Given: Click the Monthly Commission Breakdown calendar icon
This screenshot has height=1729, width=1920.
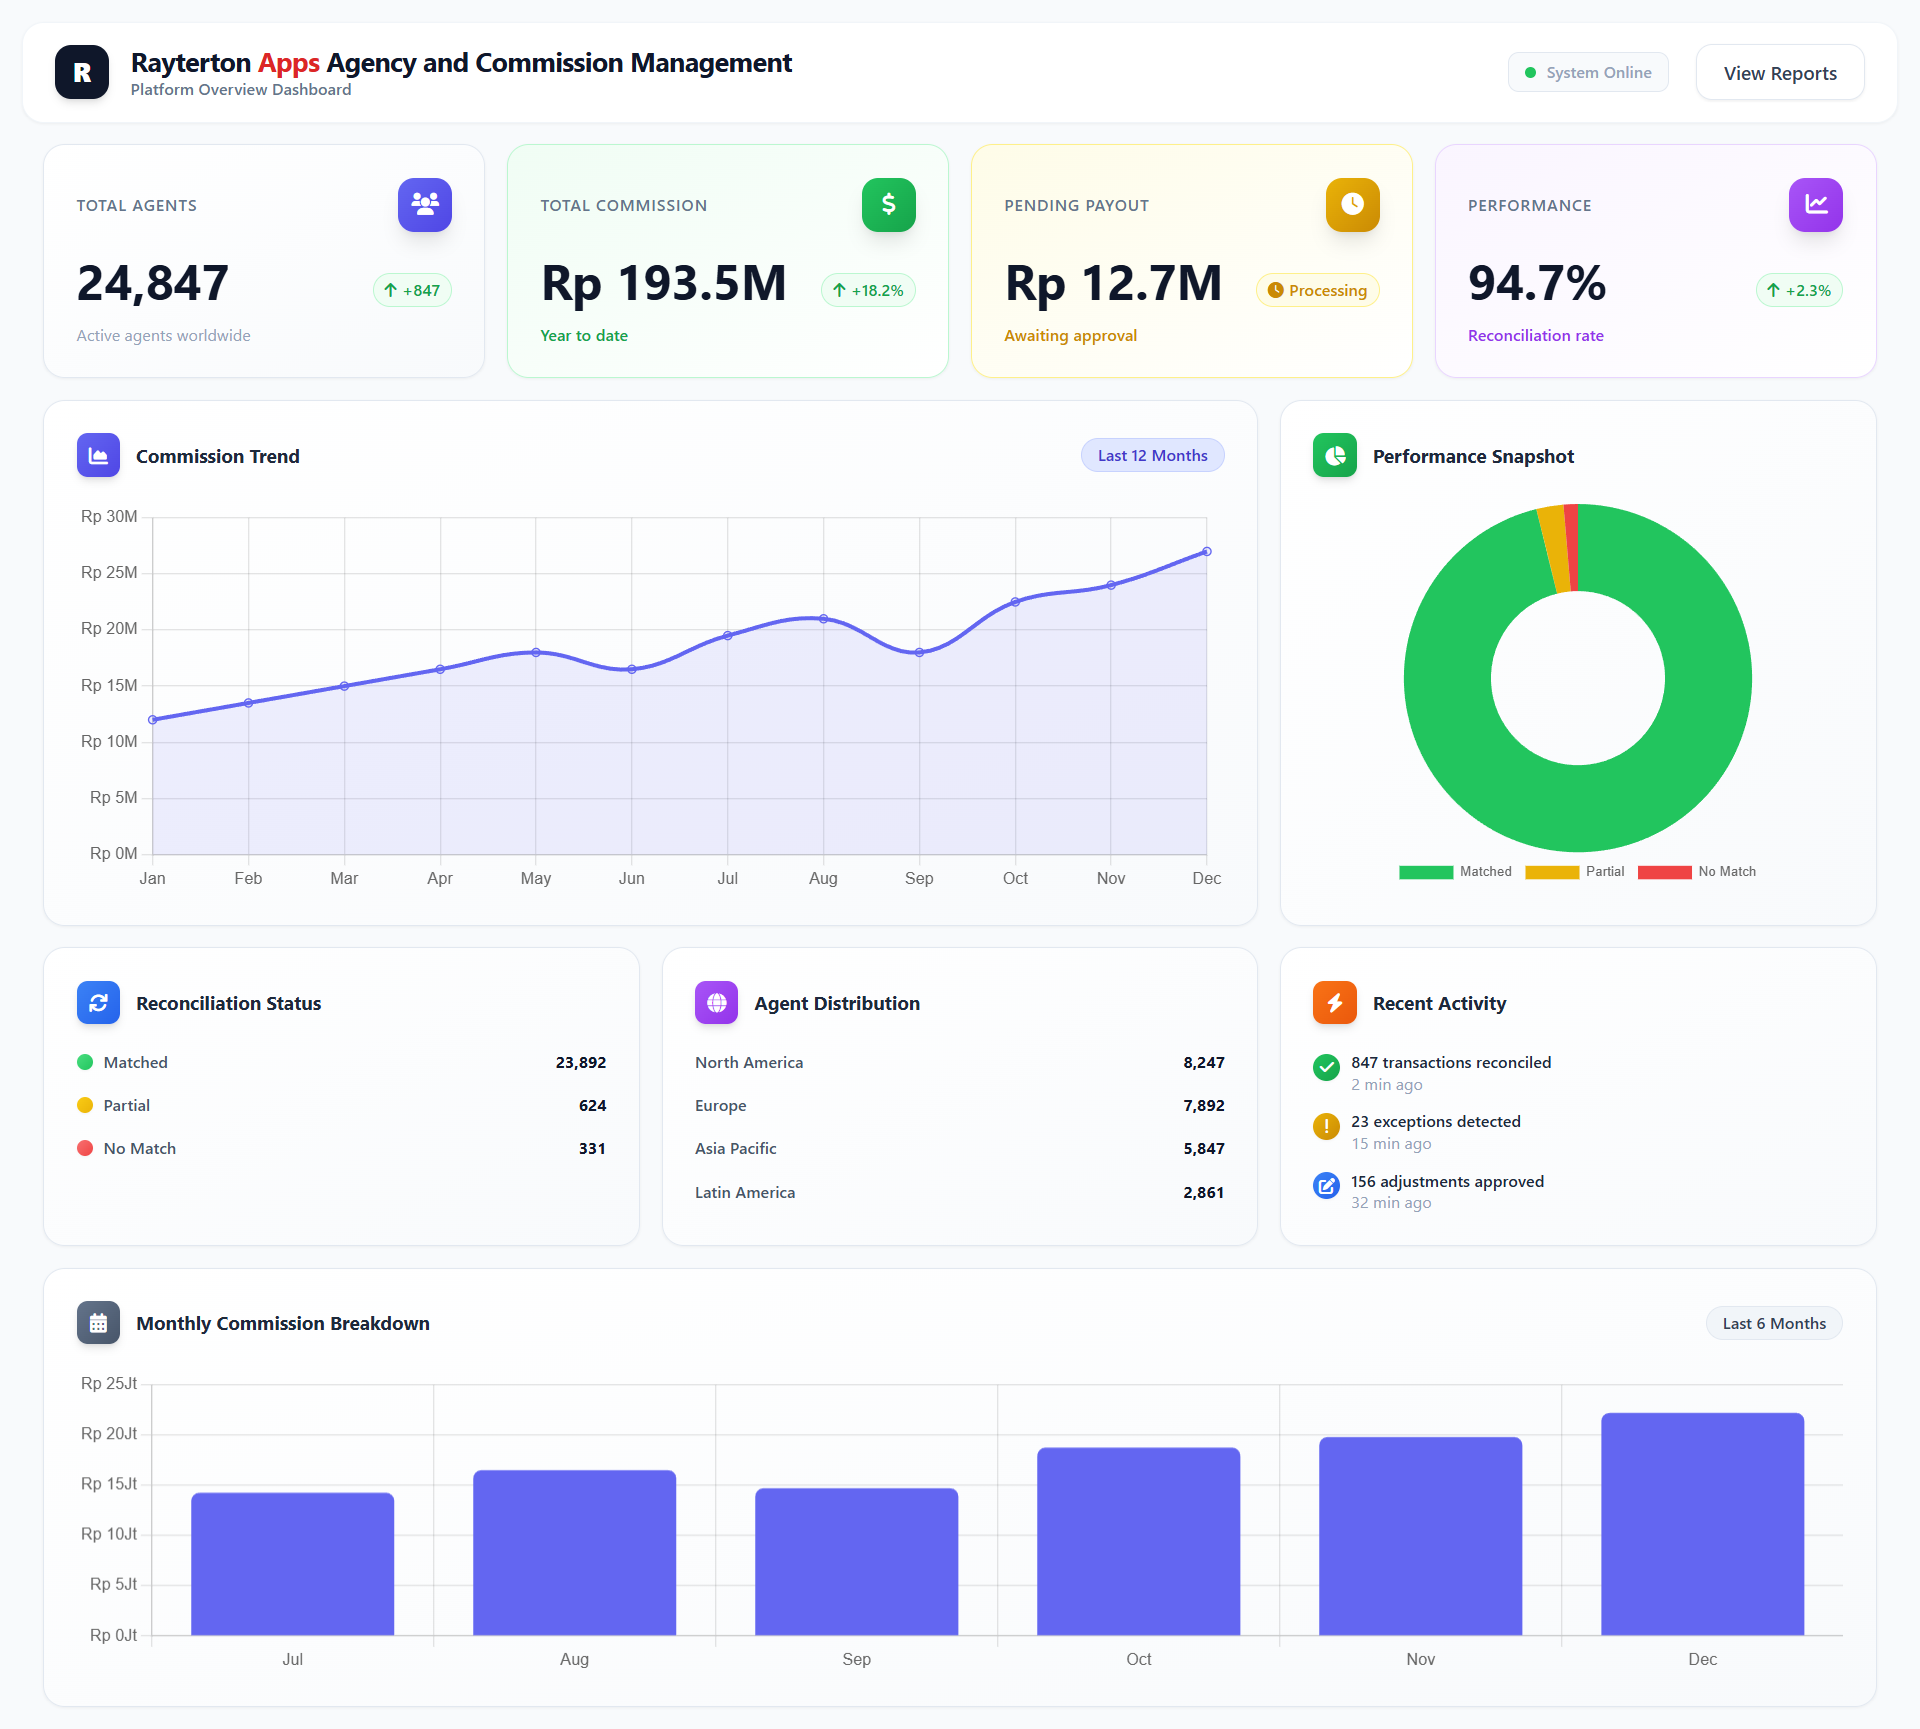Looking at the screenshot, I should [x=98, y=1322].
